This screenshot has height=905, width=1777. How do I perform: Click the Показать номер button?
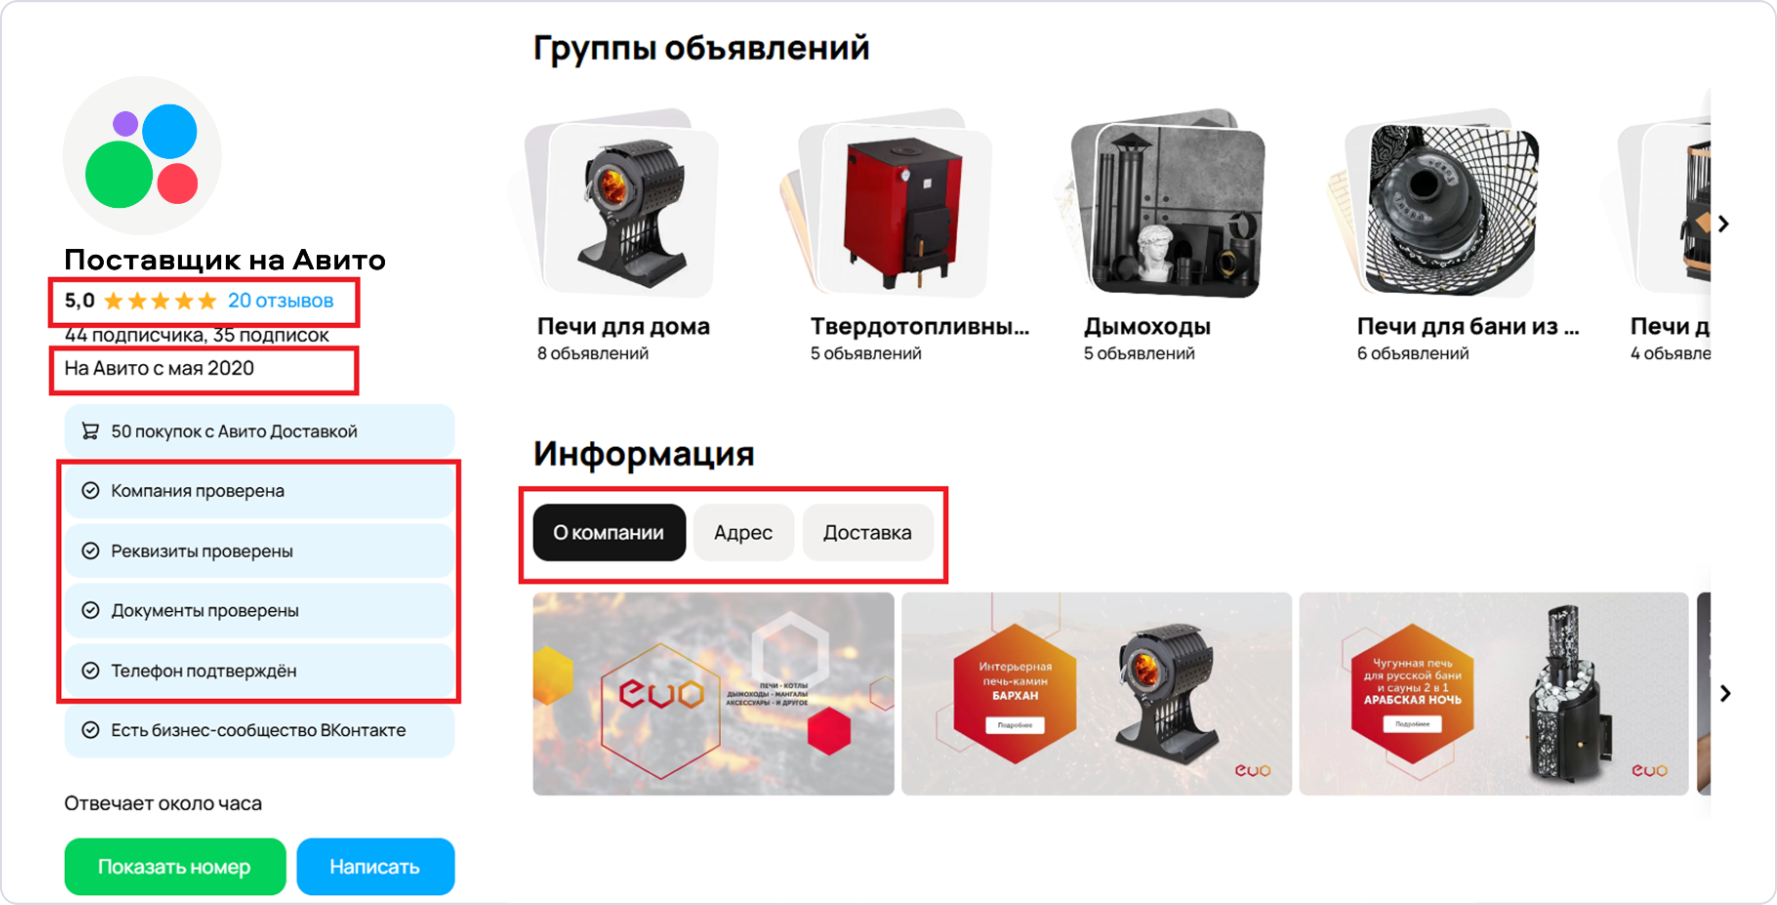[175, 867]
